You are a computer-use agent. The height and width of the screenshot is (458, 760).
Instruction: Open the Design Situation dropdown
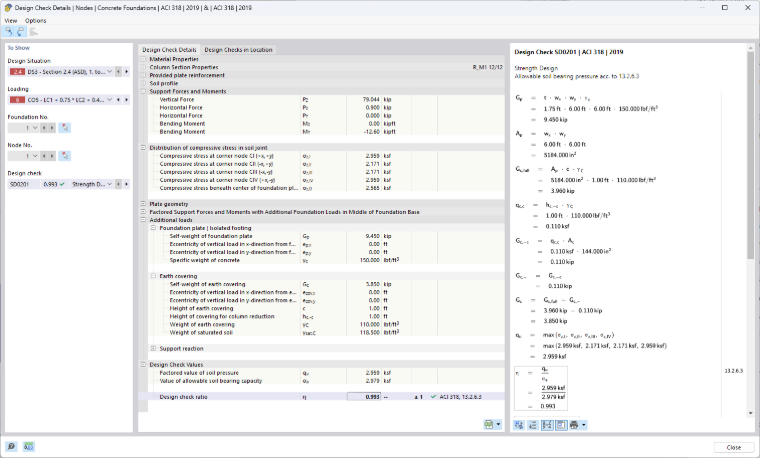point(110,72)
